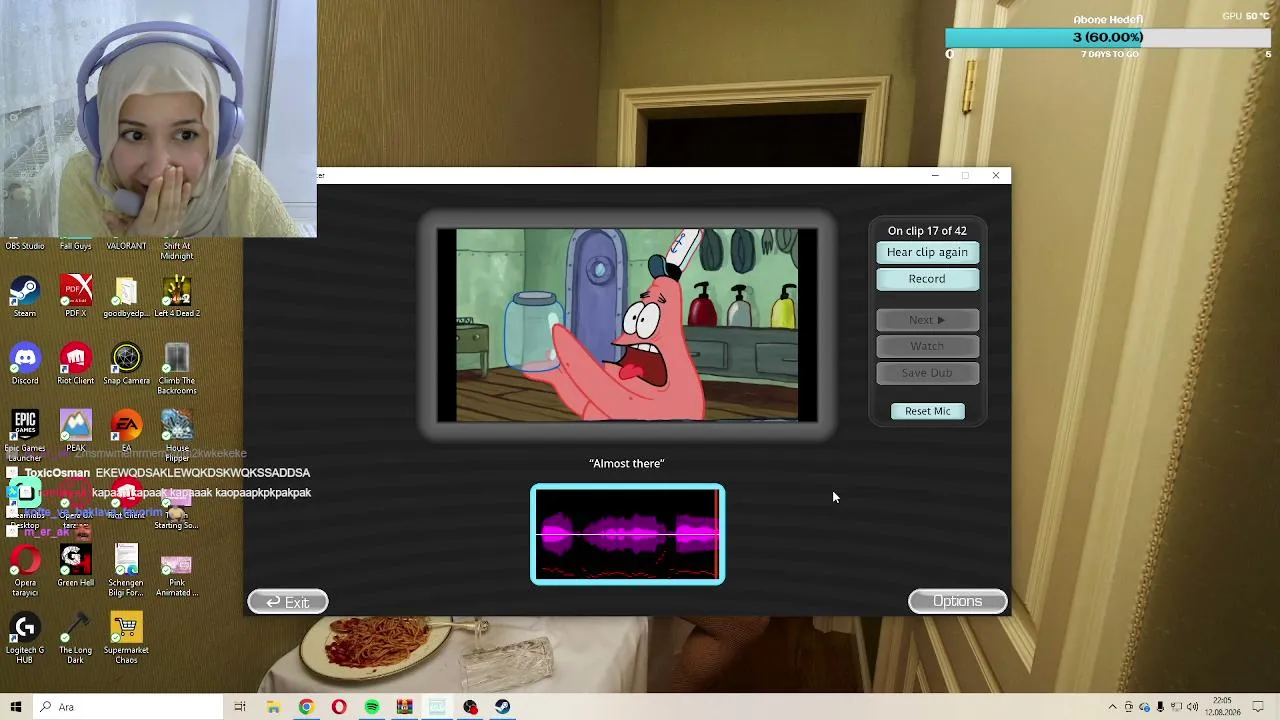The width and height of the screenshot is (1280, 720).
Task: Go to the next clip with Next
Action: (x=928, y=320)
